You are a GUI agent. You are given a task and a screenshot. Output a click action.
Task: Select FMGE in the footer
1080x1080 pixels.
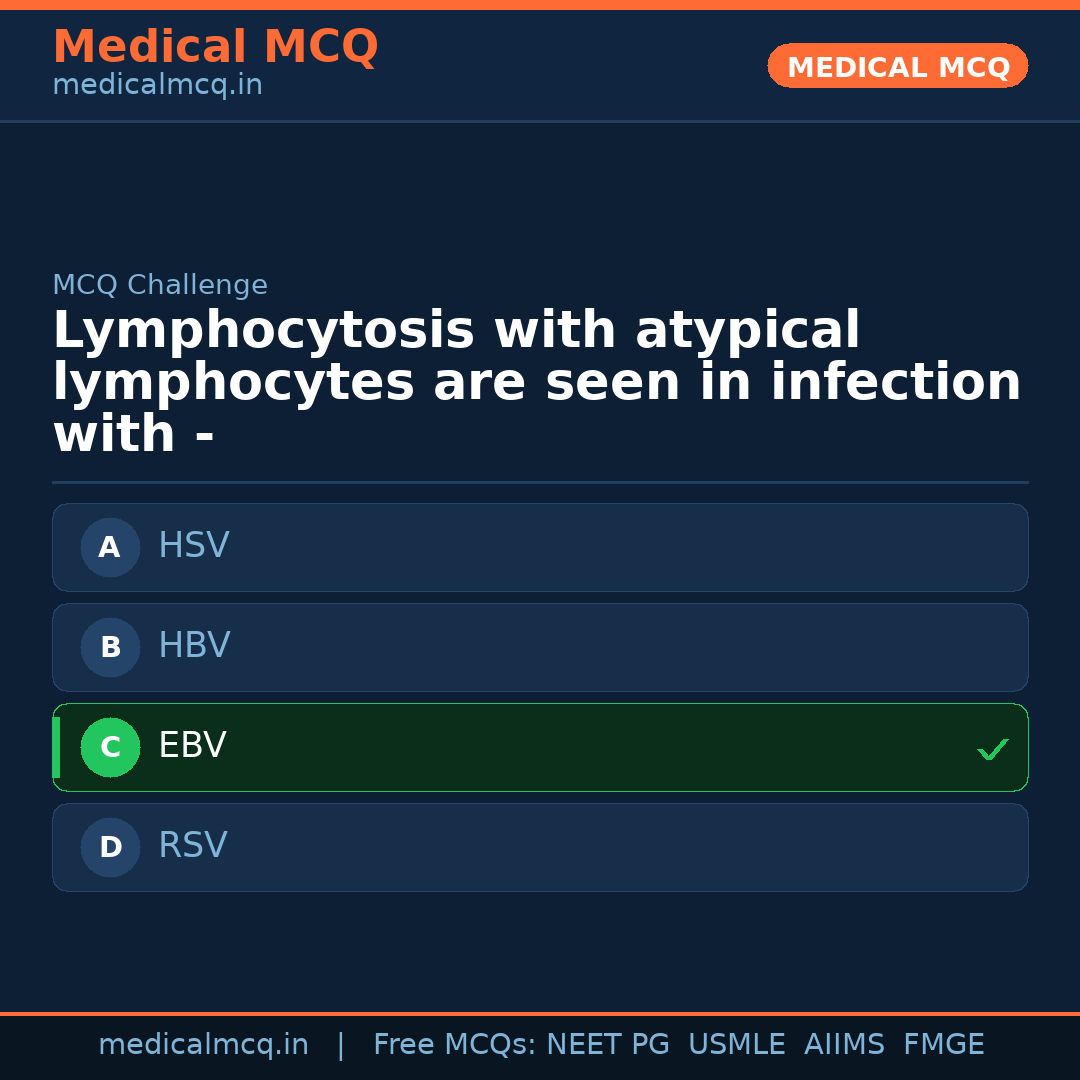point(944,1045)
